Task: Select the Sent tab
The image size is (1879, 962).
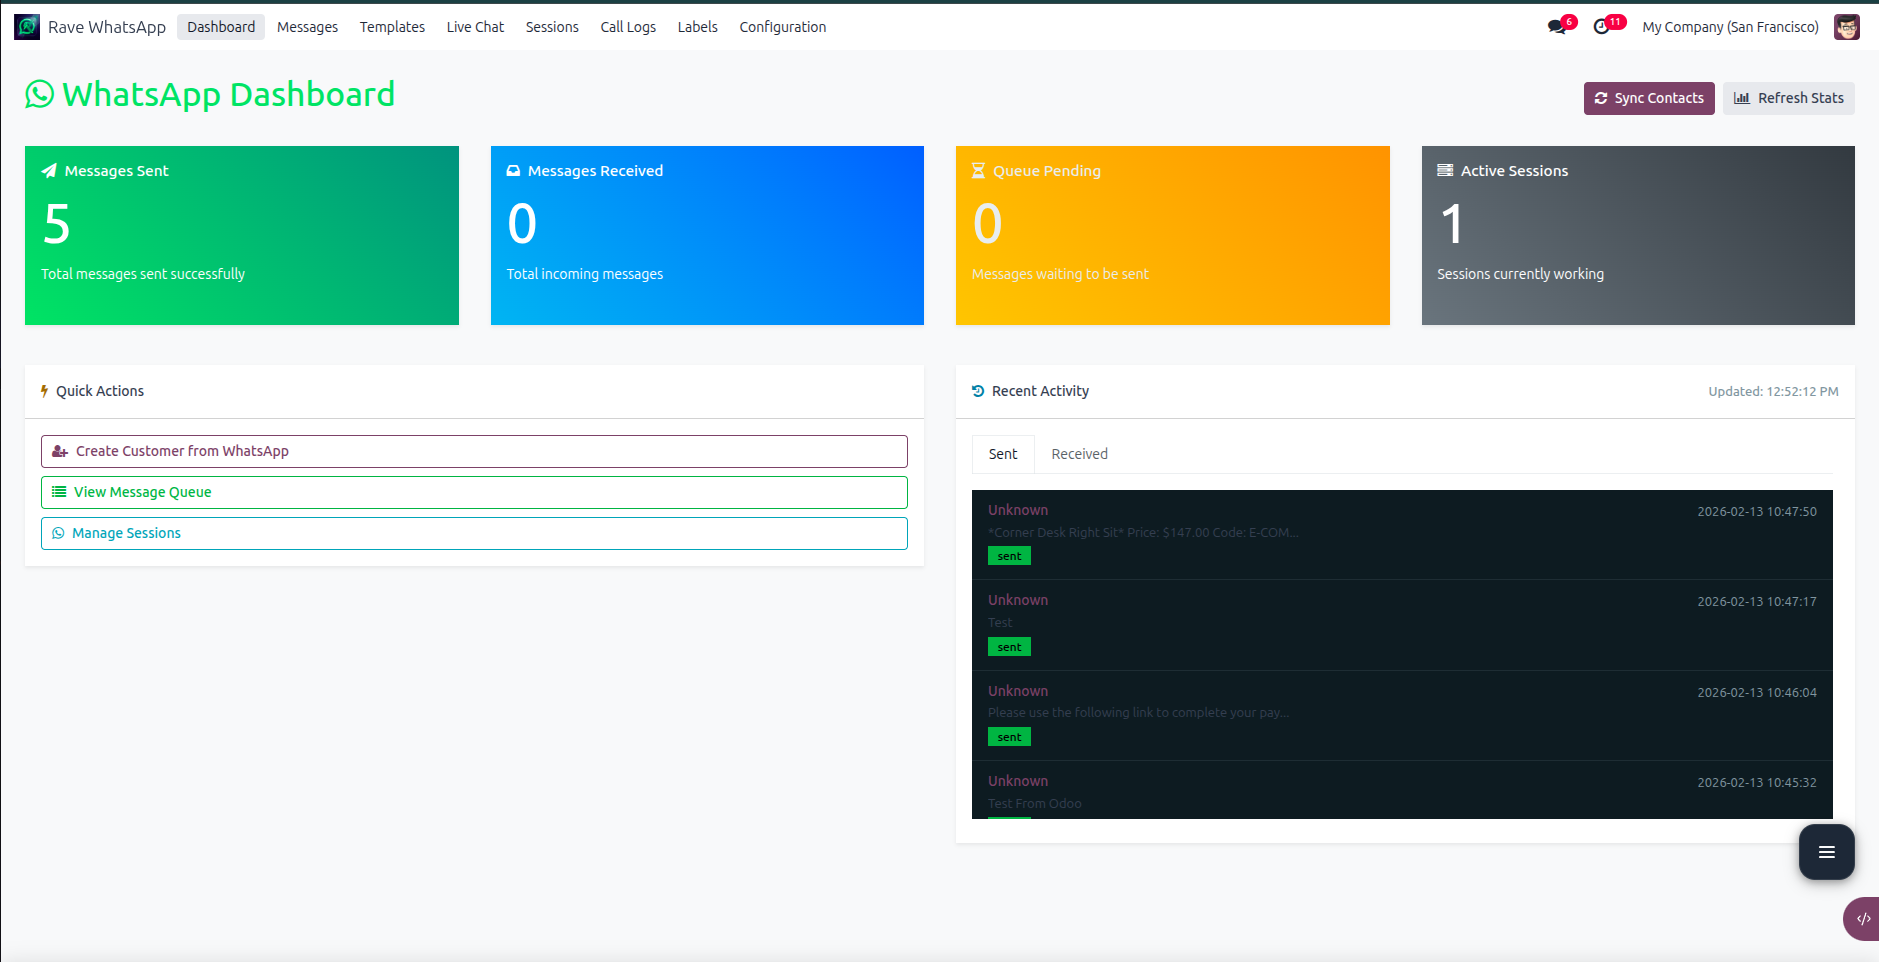Action: click(x=1003, y=454)
